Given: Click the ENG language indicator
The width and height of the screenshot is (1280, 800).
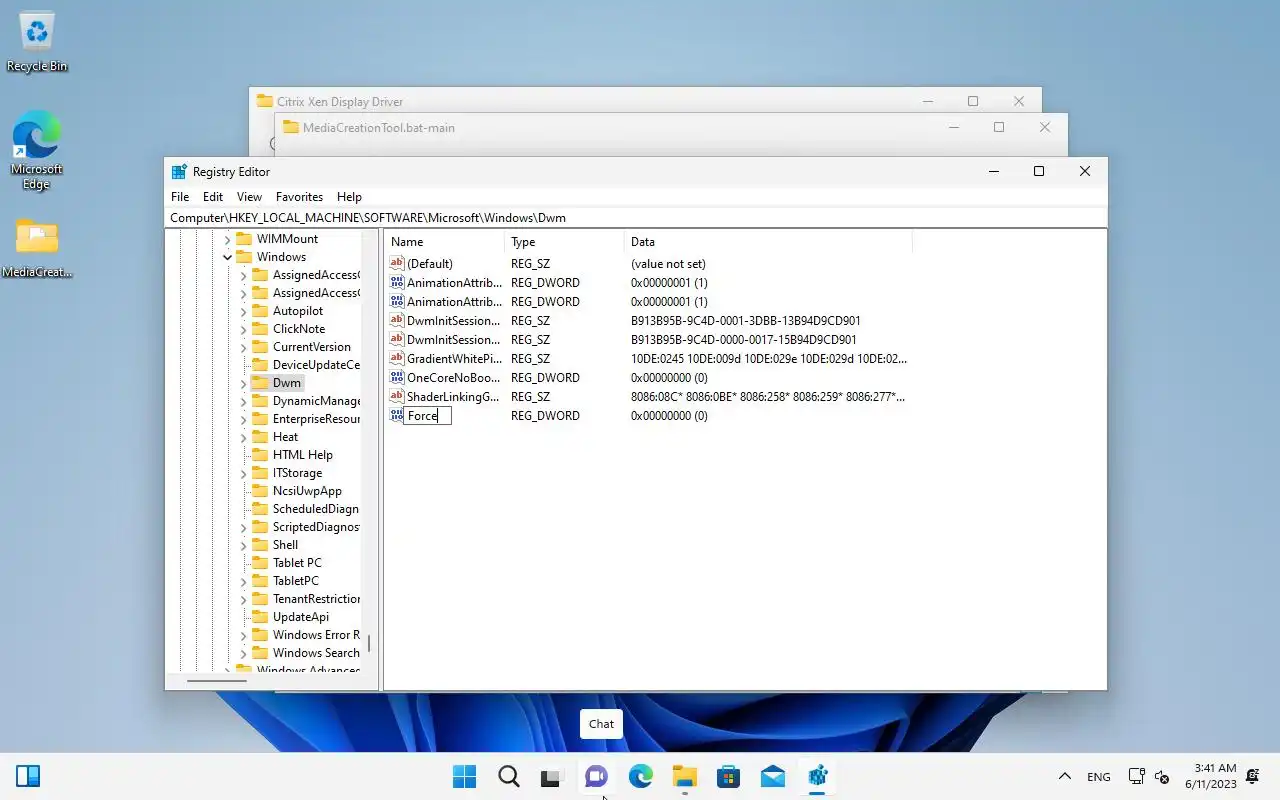Looking at the screenshot, I should [1098, 777].
